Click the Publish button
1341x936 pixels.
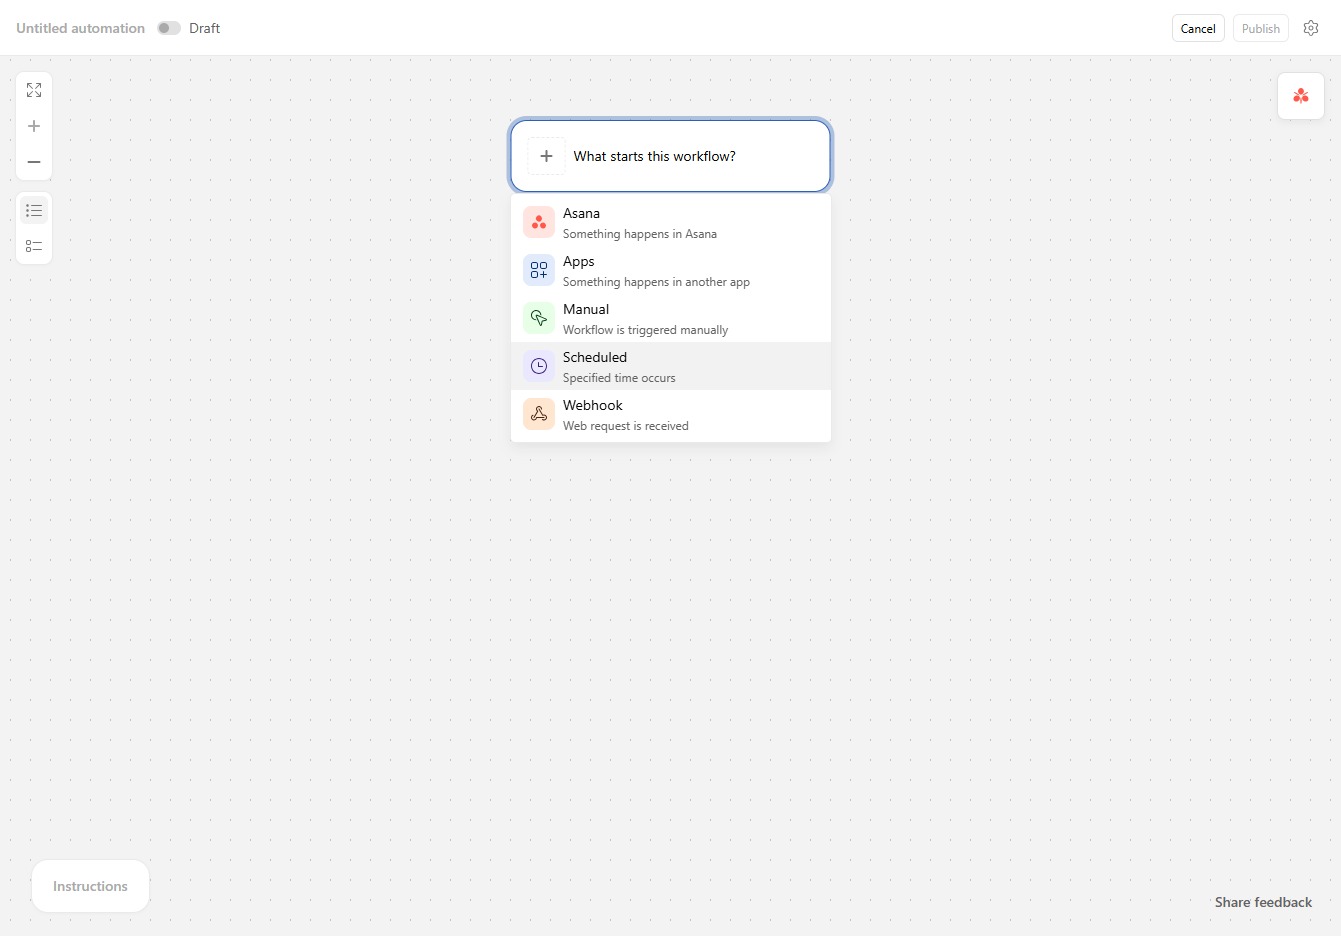pyautogui.click(x=1261, y=28)
